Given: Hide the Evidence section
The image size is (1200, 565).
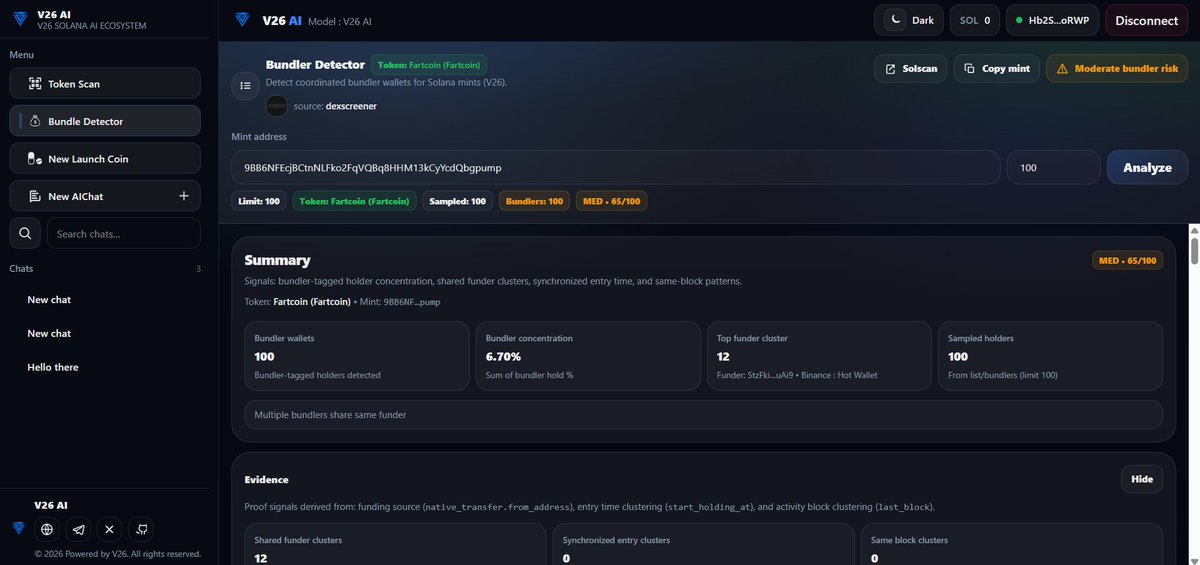Looking at the screenshot, I should coord(1142,479).
